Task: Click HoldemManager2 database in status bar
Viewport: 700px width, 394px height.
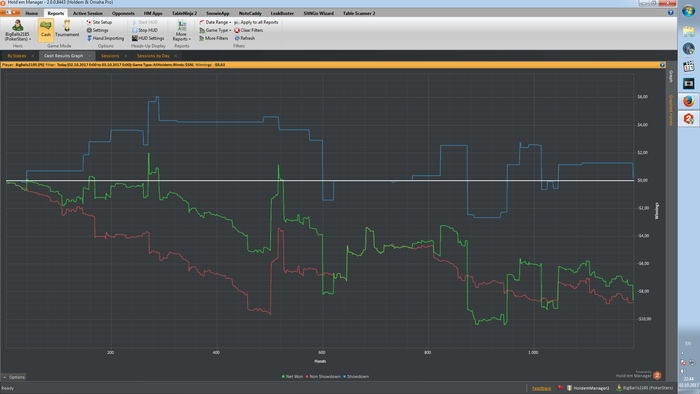Action: click(x=588, y=388)
